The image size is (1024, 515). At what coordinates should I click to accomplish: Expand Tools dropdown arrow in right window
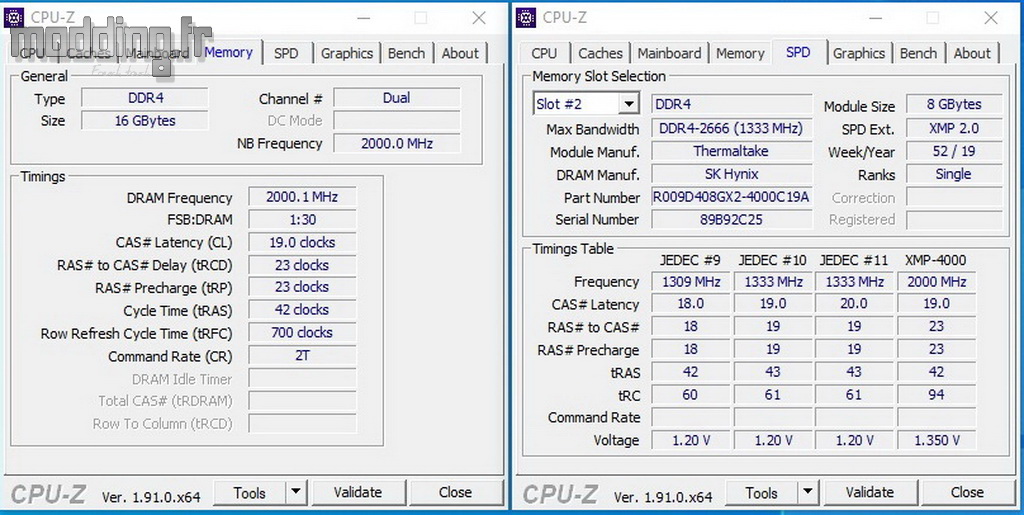[808, 492]
